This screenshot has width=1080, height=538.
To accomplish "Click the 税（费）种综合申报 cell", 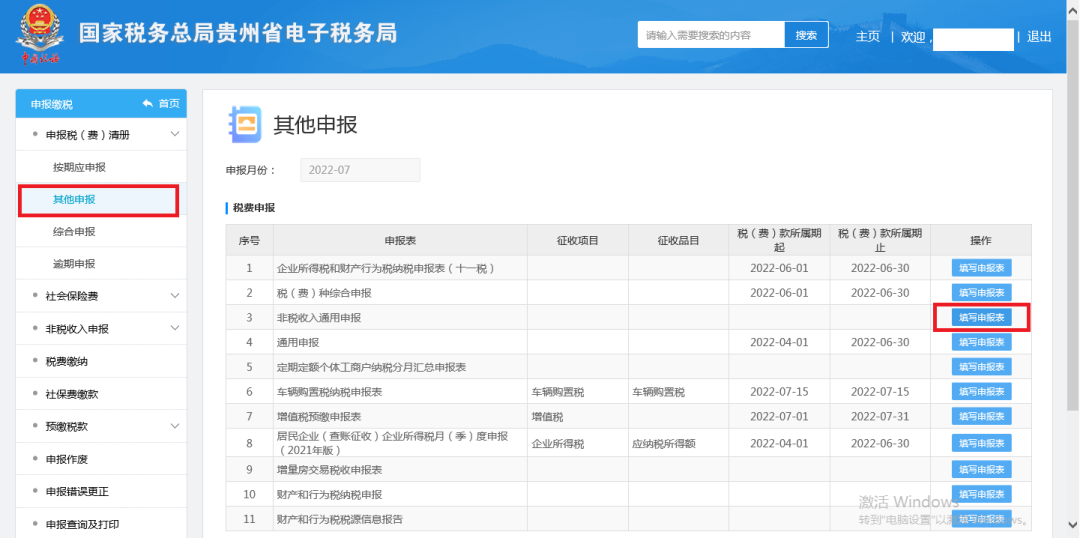I will 400,293.
